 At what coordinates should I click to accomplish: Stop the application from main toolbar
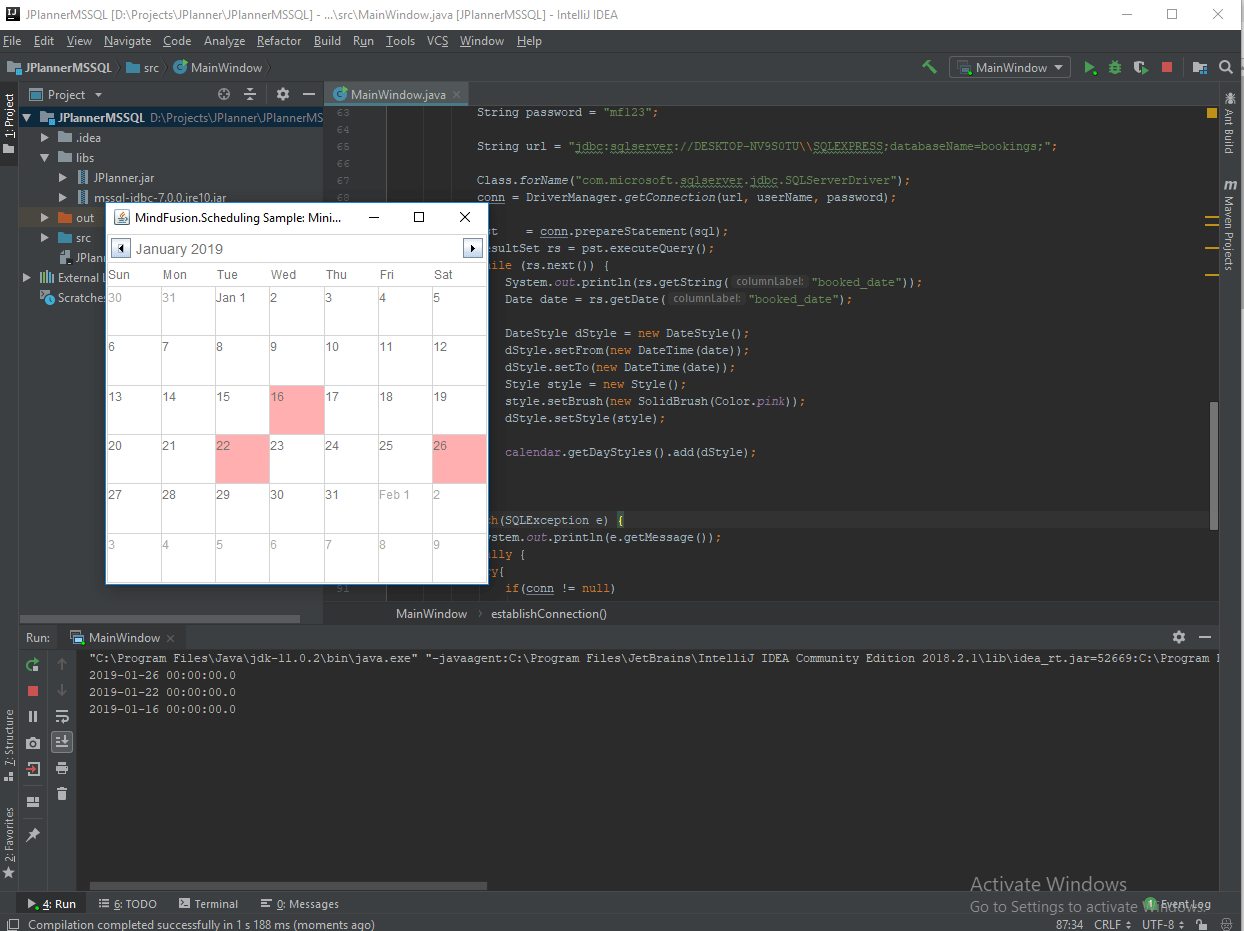1166,67
